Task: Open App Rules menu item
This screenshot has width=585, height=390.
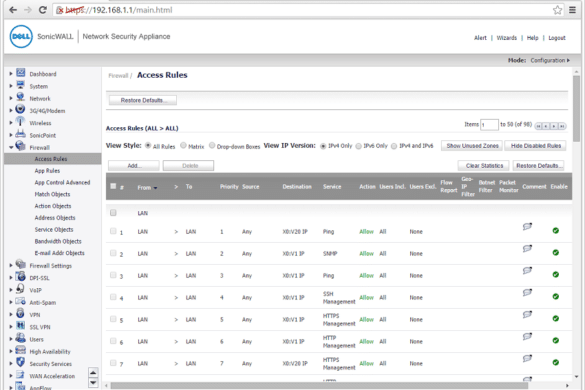Action: 47,171
